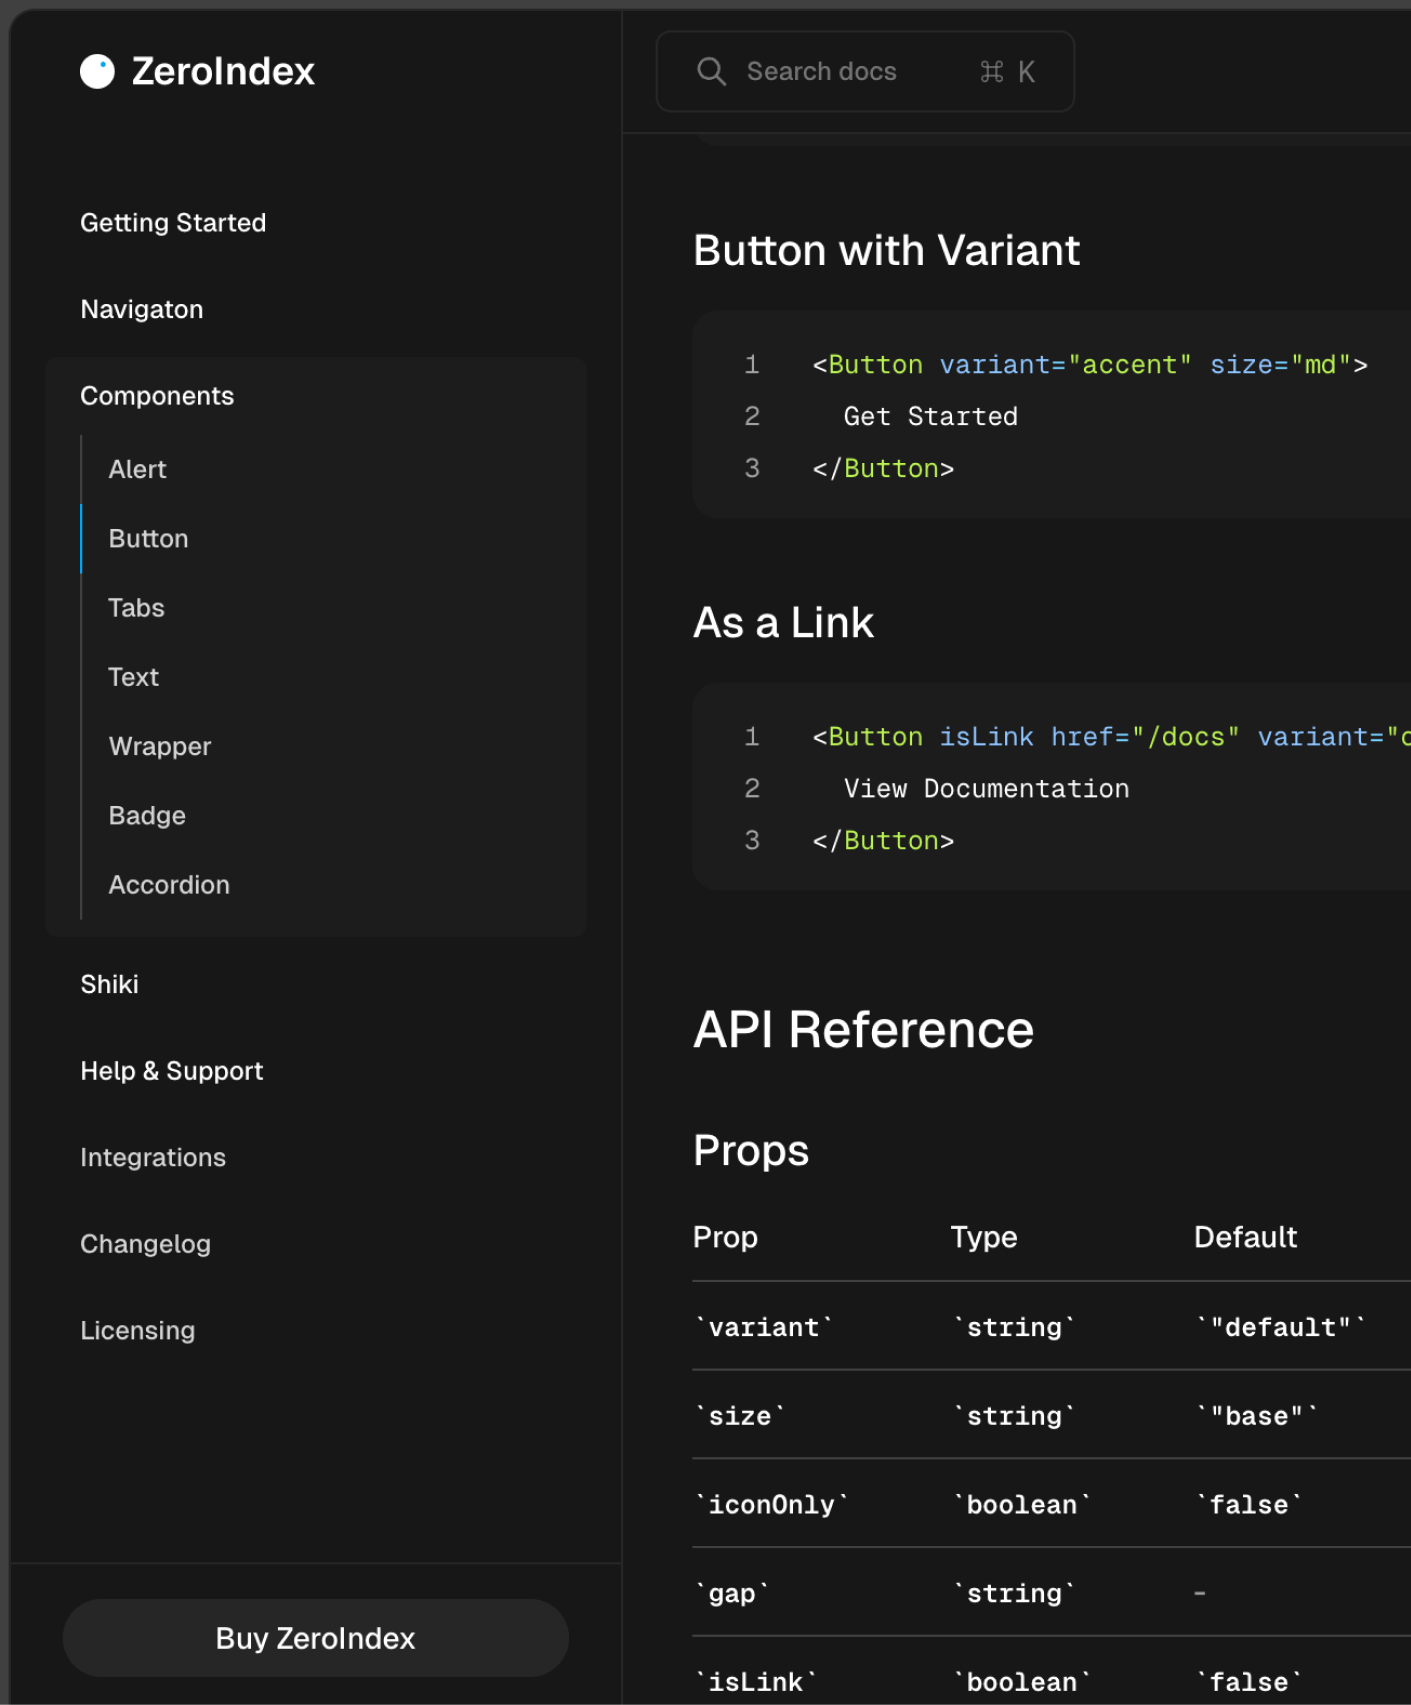Viewport: 1411px width, 1705px height.
Task: Go to the Tabs component page
Action: point(136,608)
